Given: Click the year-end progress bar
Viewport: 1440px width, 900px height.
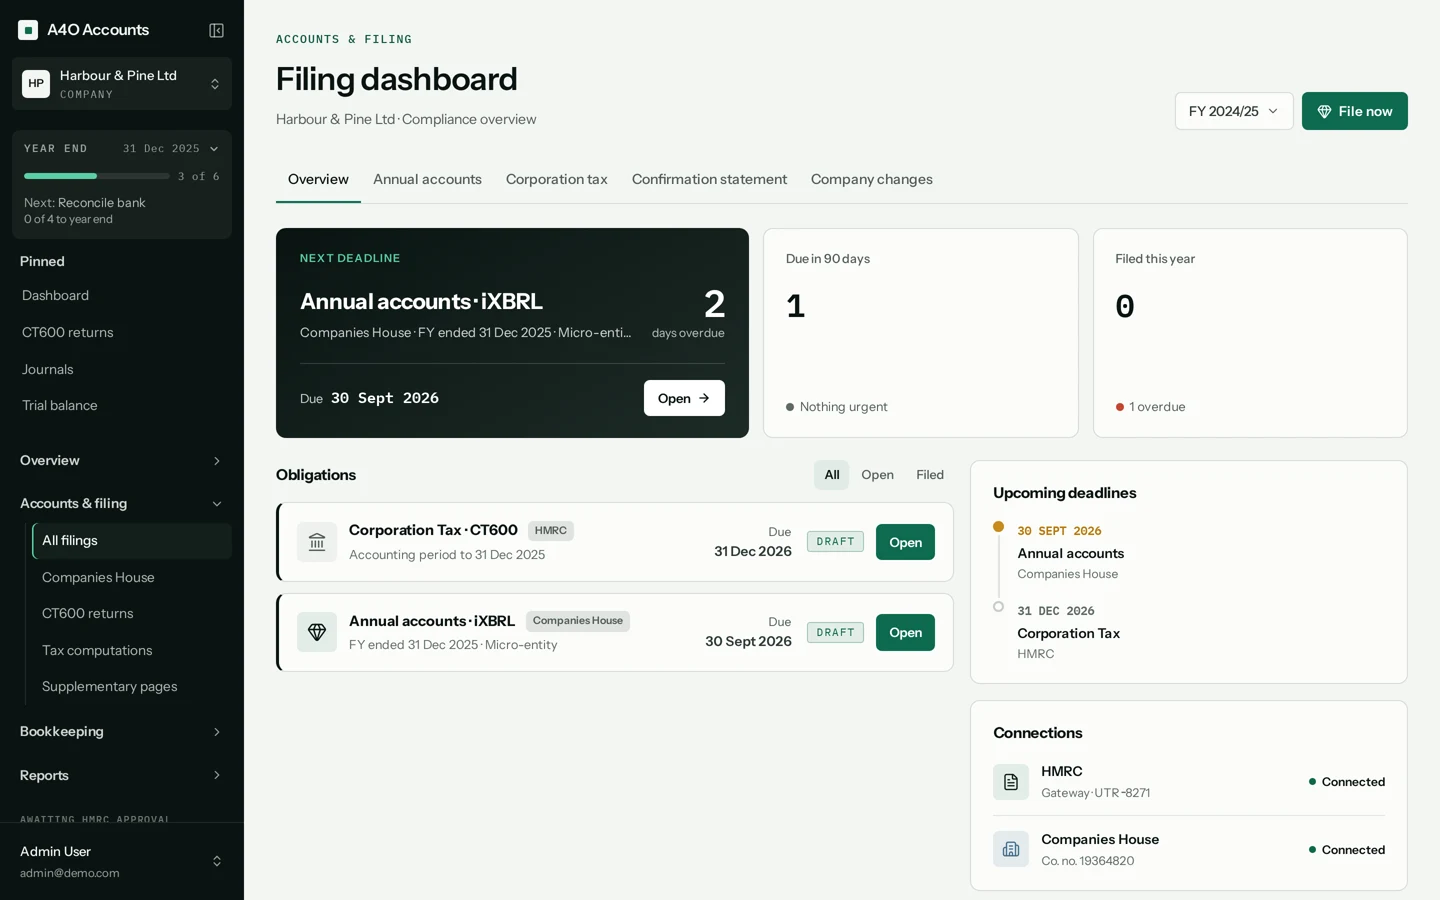Looking at the screenshot, I should [x=97, y=176].
